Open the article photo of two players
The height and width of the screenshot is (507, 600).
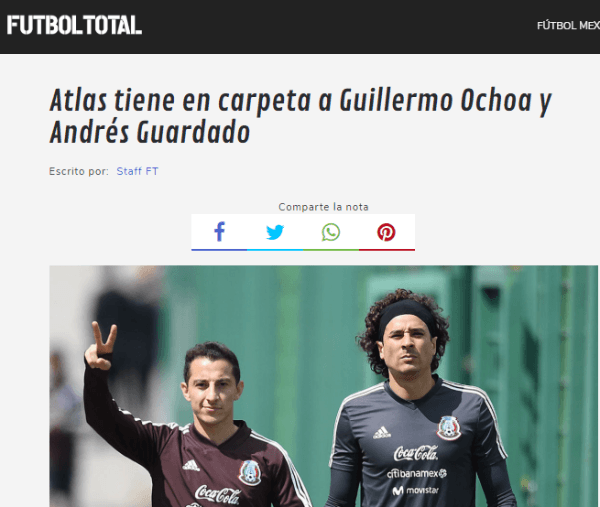tap(323, 386)
